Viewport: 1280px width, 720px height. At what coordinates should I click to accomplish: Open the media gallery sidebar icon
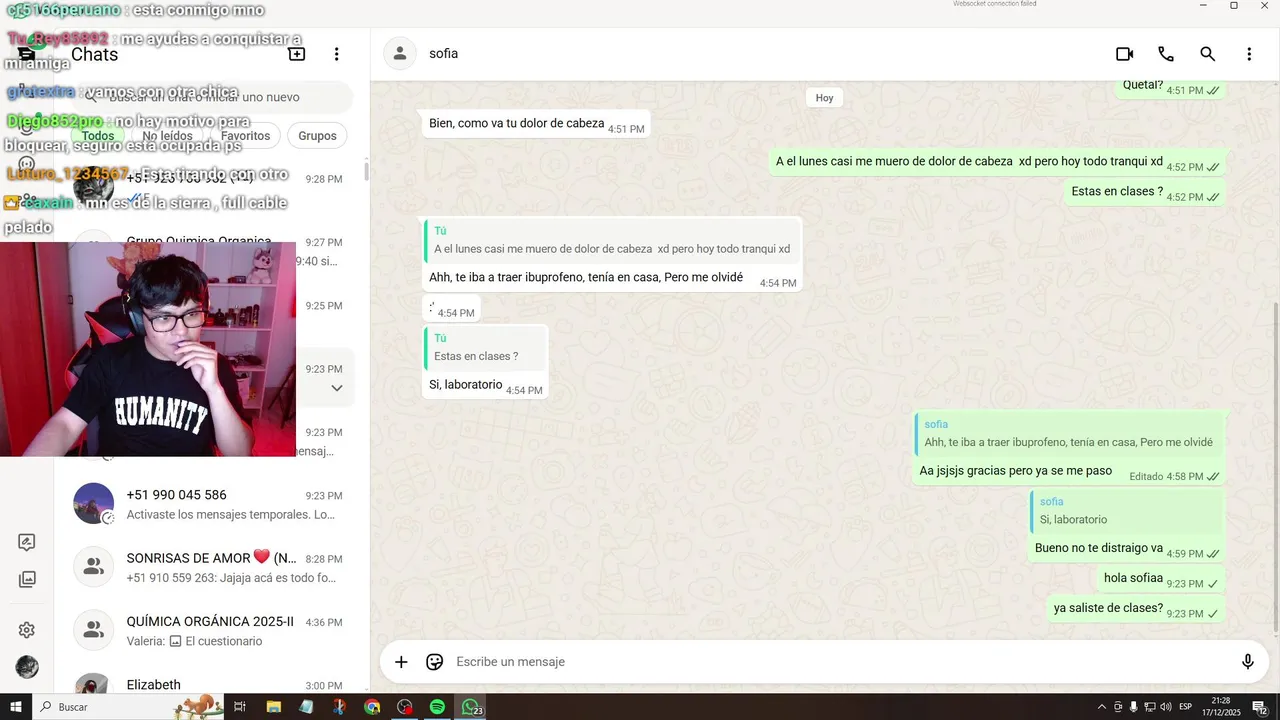[x=27, y=579]
